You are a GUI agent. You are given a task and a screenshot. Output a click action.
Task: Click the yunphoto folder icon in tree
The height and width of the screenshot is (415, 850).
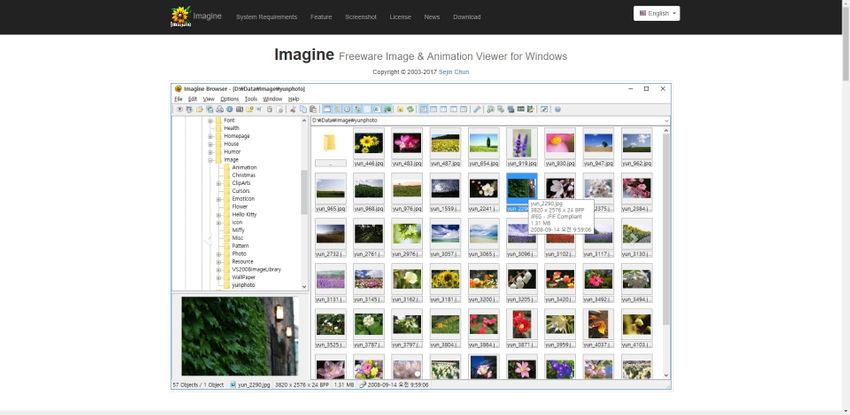click(x=226, y=285)
